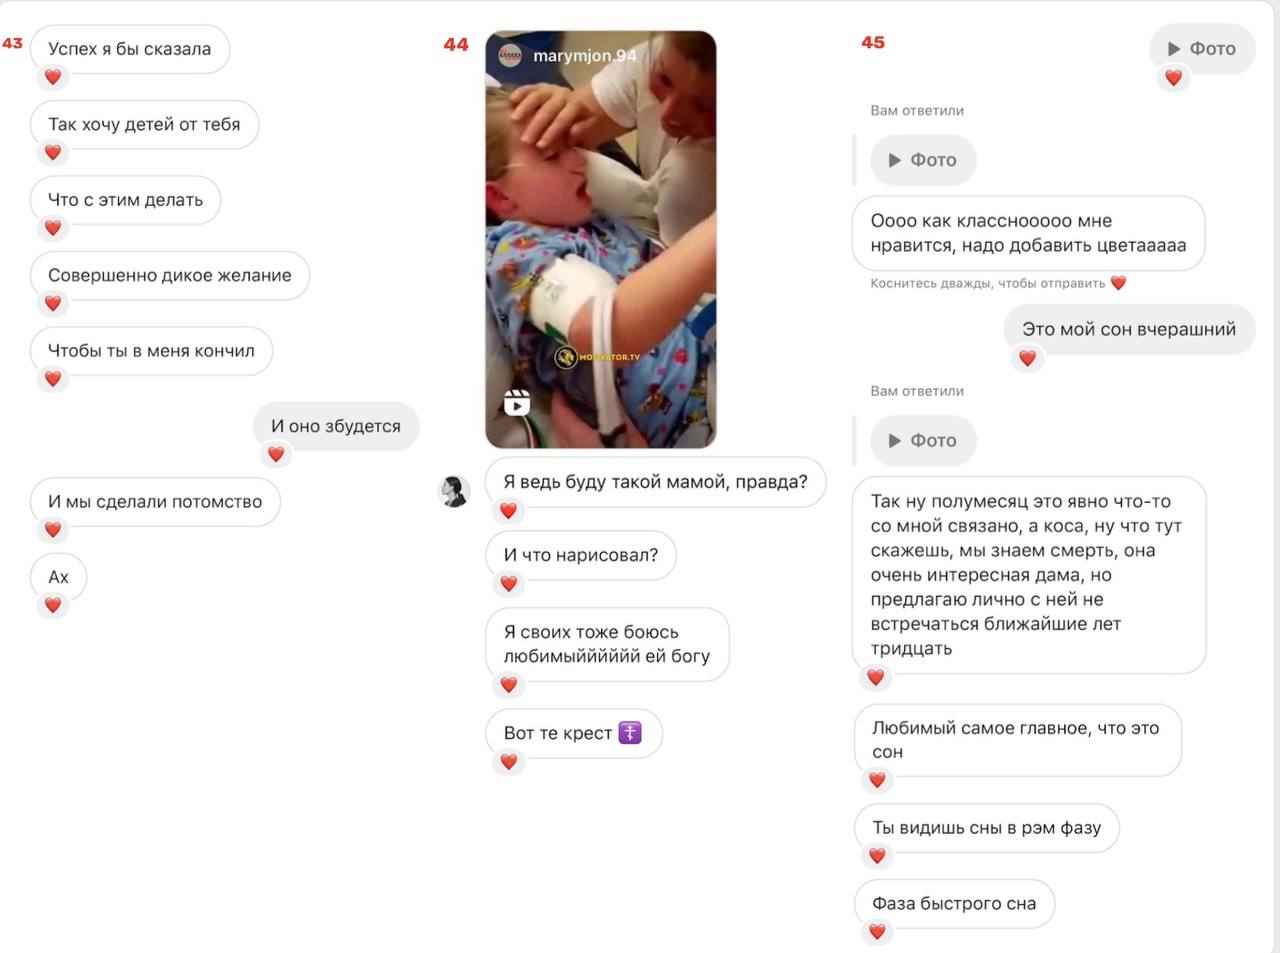Click the reel author's small avatar
This screenshot has height=953, width=1280.
(510, 56)
